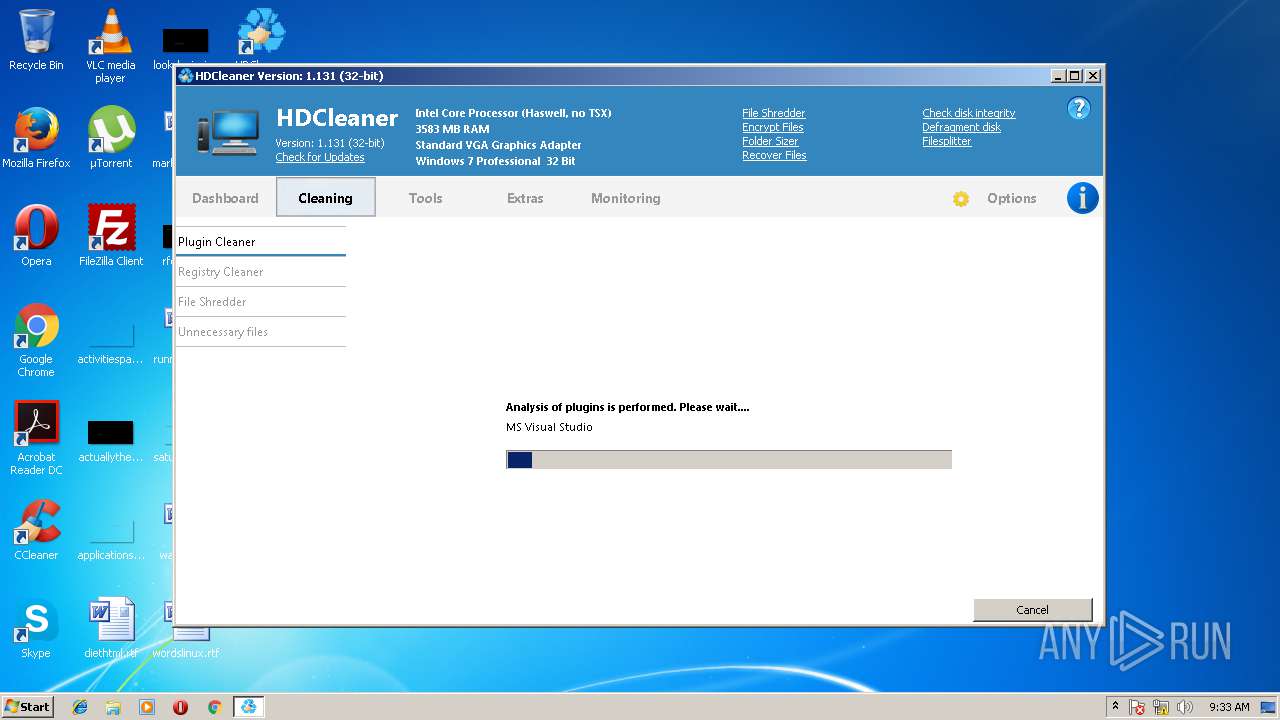Click the blue info icon

pos(1082,198)
